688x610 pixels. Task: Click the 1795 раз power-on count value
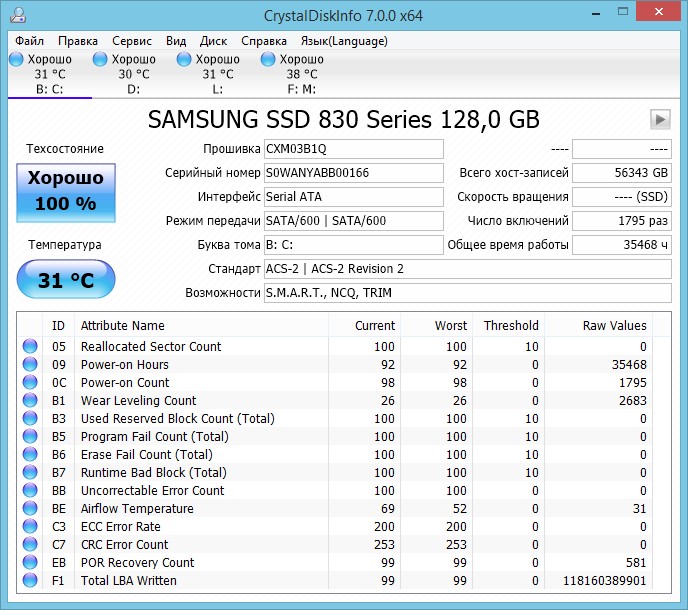pos(622,221)
